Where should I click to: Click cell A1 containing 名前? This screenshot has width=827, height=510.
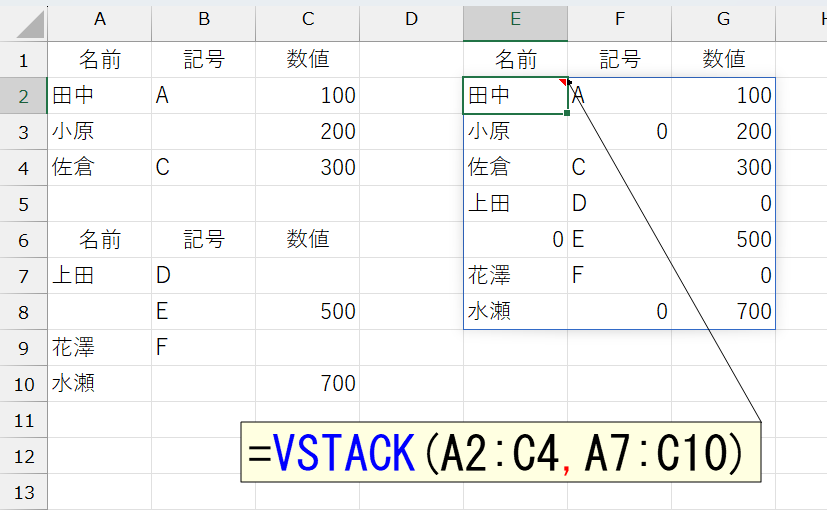point(100,60)
